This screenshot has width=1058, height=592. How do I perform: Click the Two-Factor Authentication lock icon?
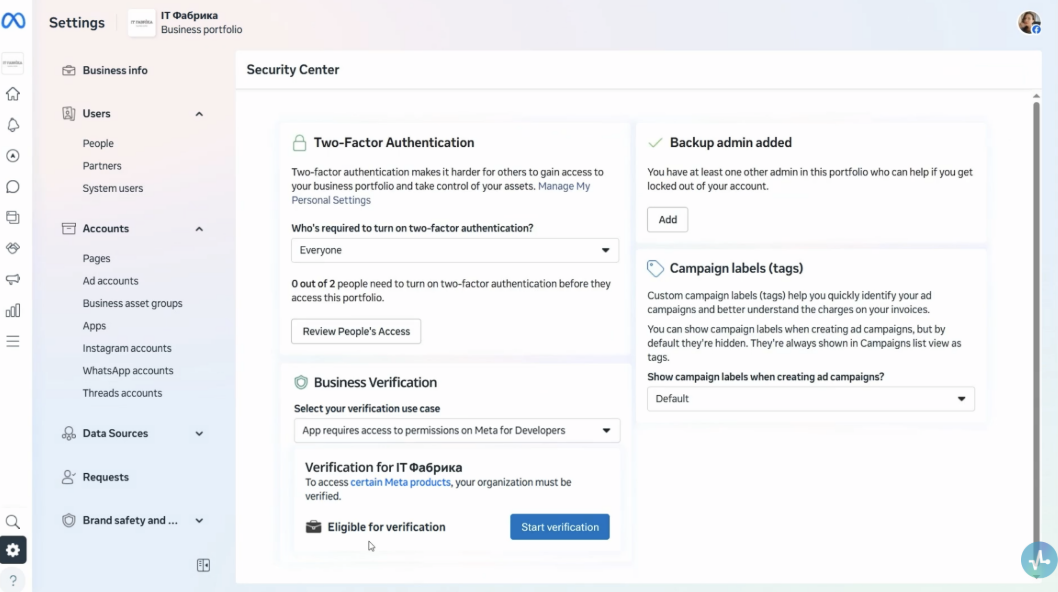tap(300, 142)
